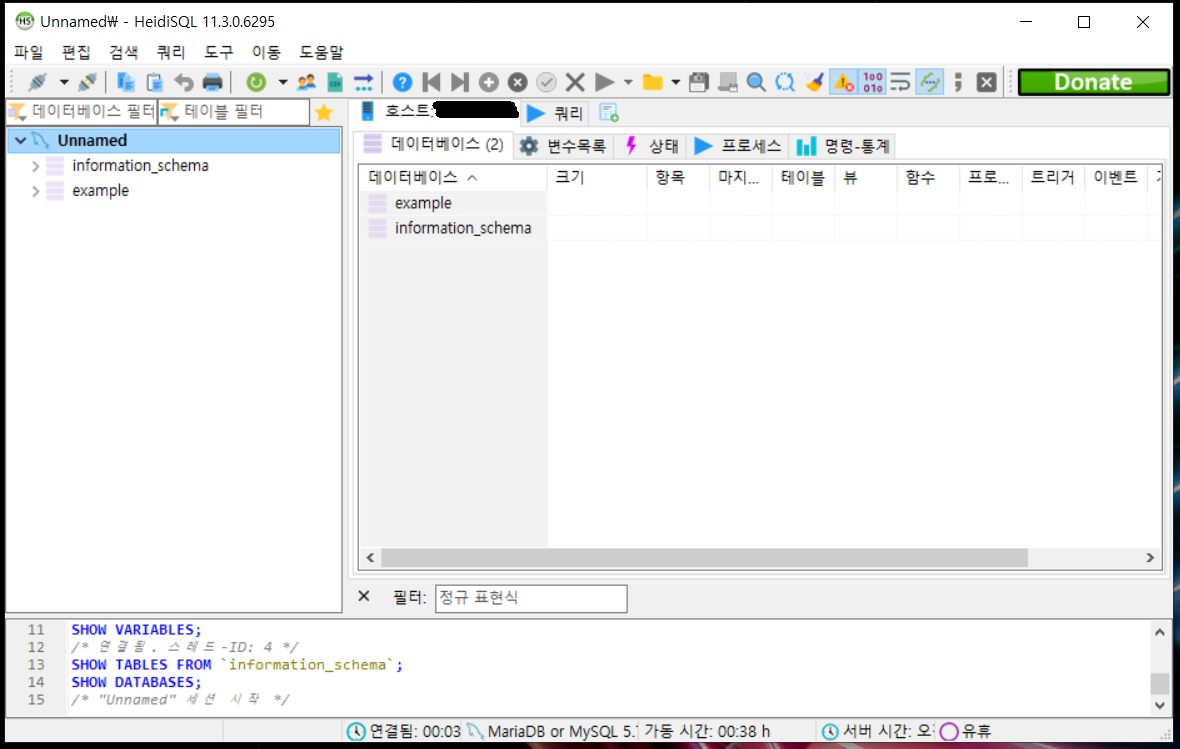Open SQL file with folder icon
Image resolution: width=1180 pixels, height=749 pixels.
[652, 82]
